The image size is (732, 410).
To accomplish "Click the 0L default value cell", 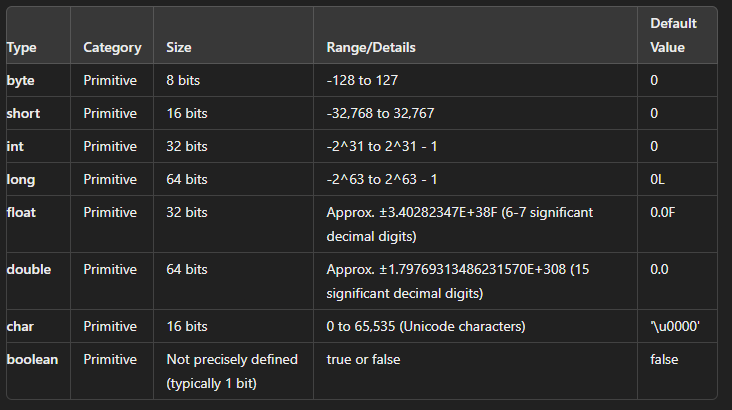I will click(x=658, y=179).
